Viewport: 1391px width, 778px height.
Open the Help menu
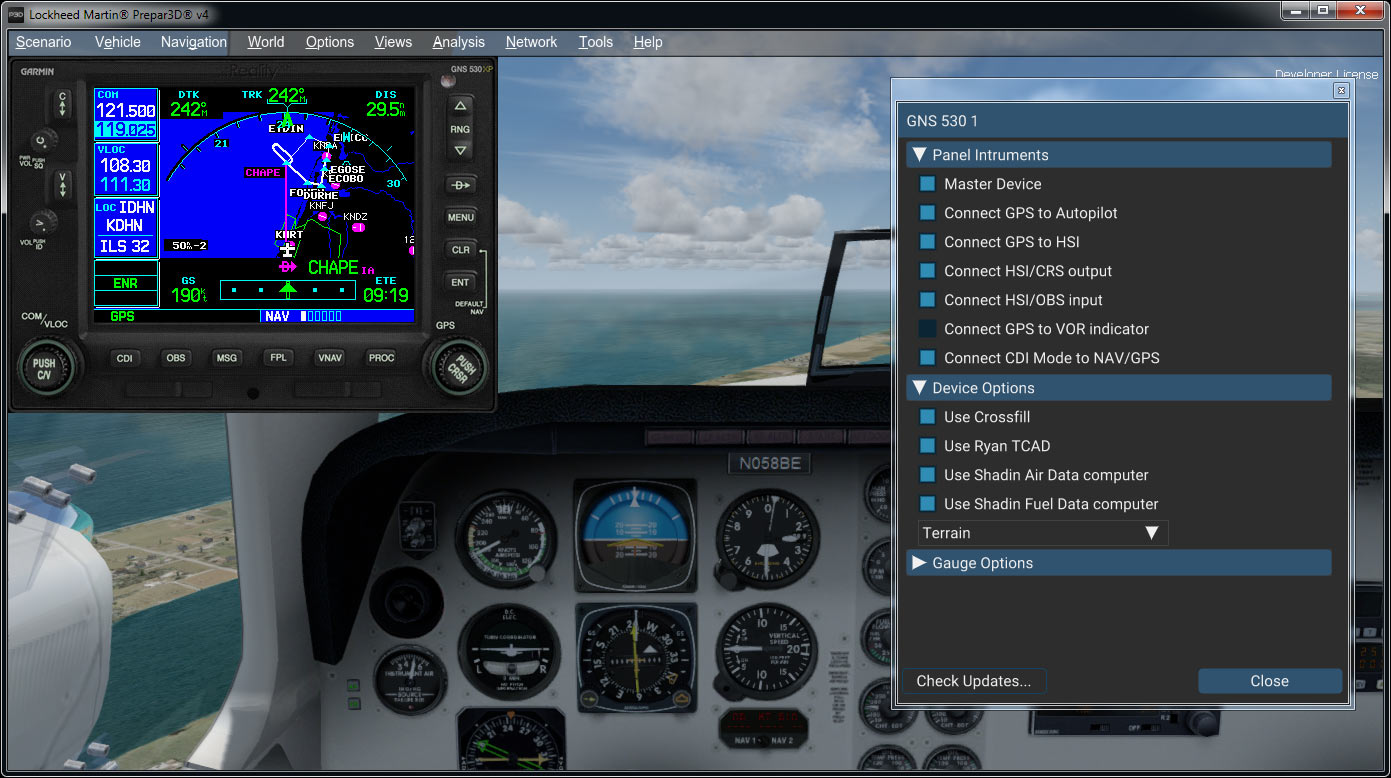(x=648, y=42)
